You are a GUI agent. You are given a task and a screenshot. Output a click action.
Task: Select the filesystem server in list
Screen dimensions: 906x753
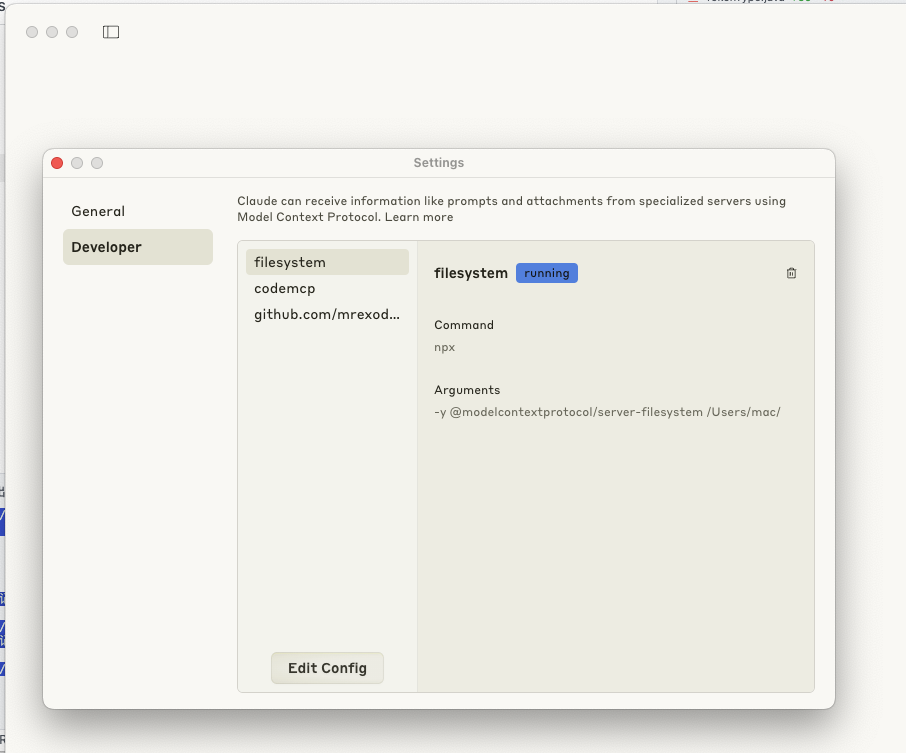coord(290,262)
